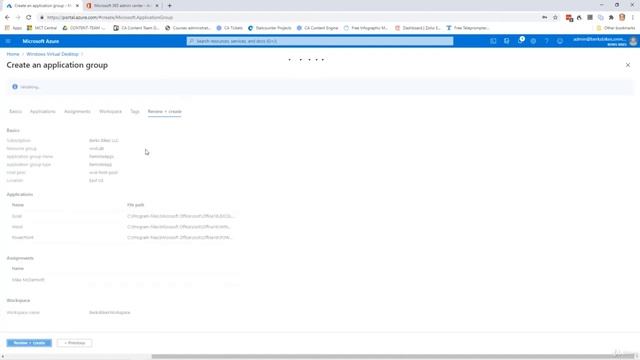Open the Azure notifications bell
Screen dimensions: 640x360
(x=520, y=41)
